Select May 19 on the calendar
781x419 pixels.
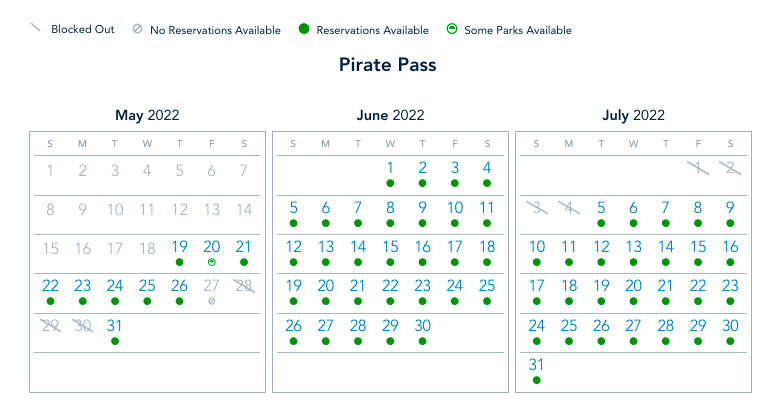coord(179,247)
